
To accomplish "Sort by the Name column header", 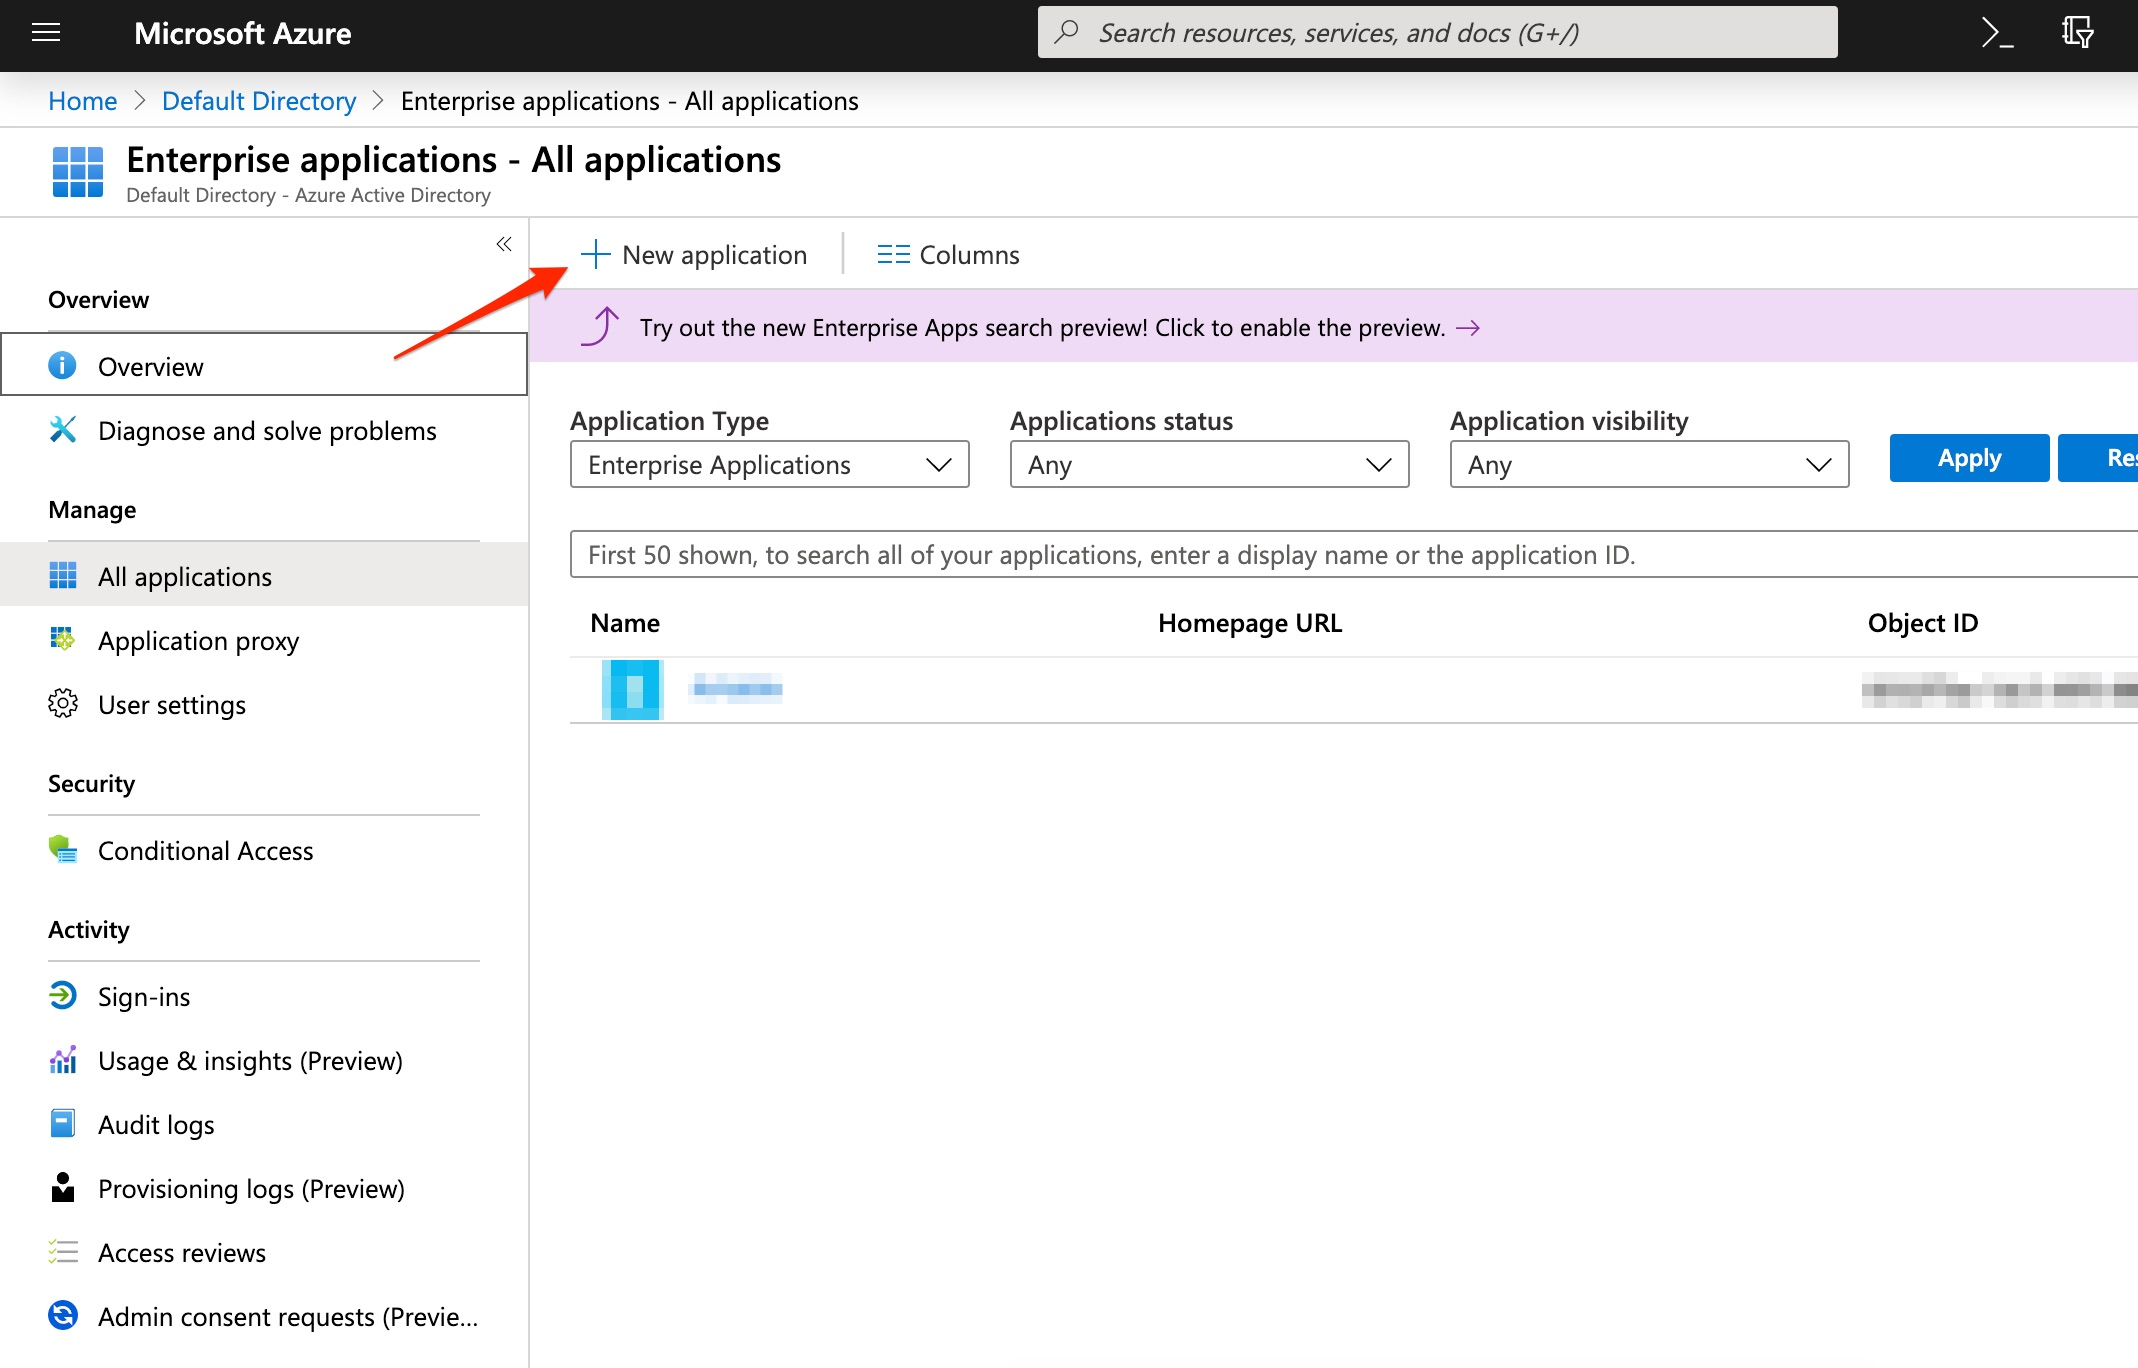I will coord(625,623).
